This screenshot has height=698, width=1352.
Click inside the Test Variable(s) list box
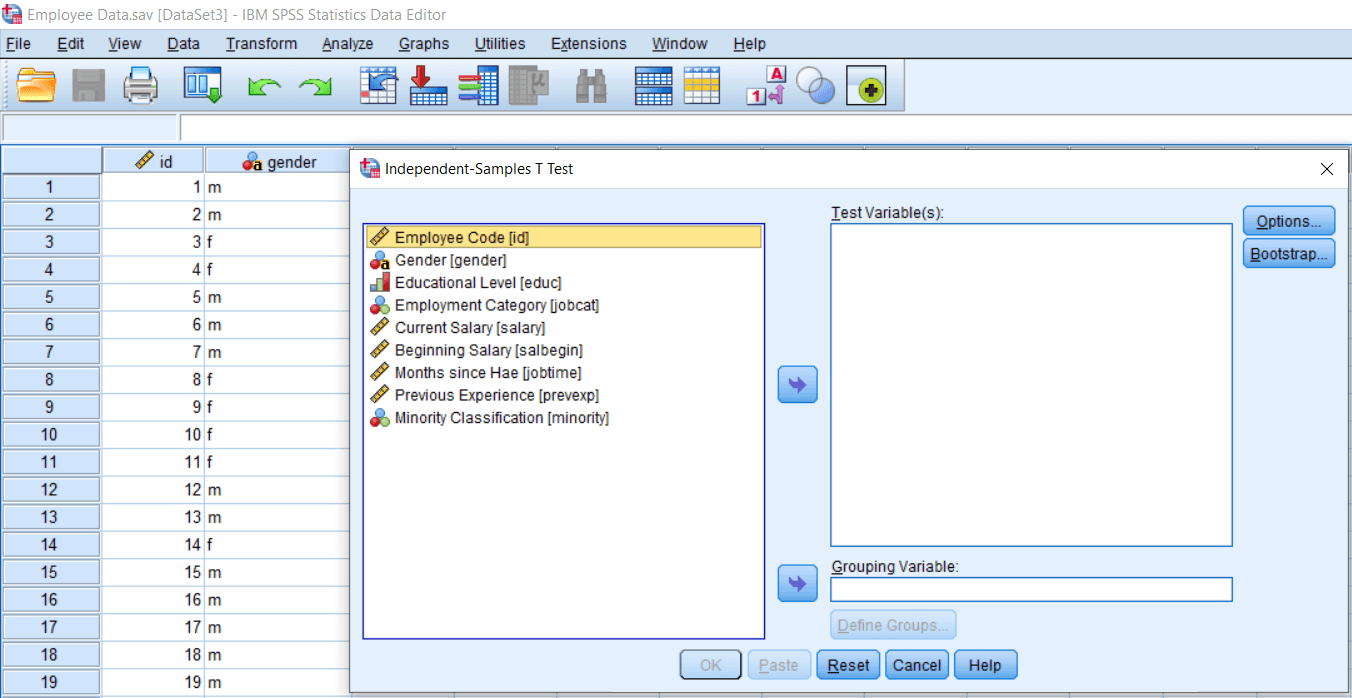click(x=1031, y=385)
